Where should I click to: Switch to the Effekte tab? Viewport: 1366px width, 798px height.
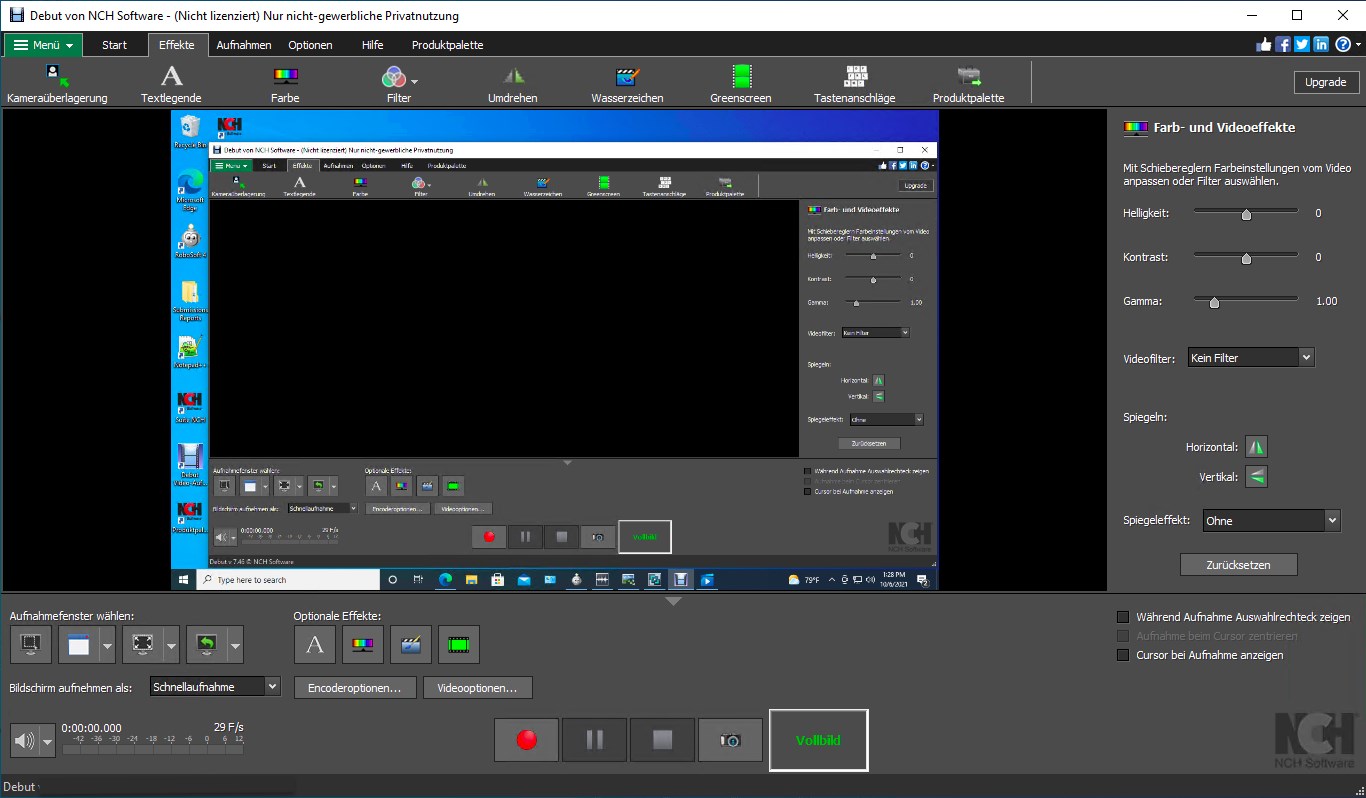tap(177, 45)
